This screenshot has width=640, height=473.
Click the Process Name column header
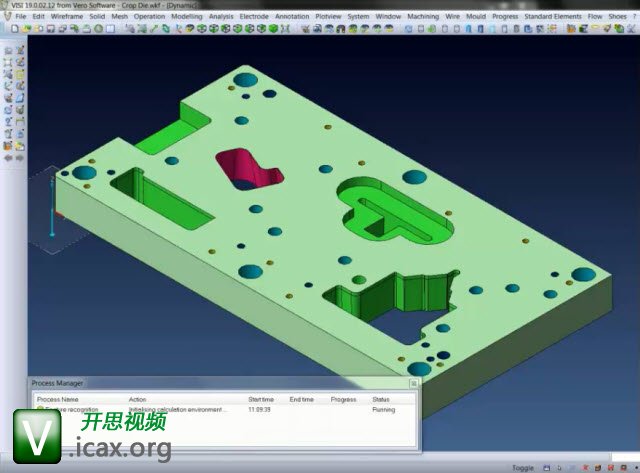pos(58,399)
